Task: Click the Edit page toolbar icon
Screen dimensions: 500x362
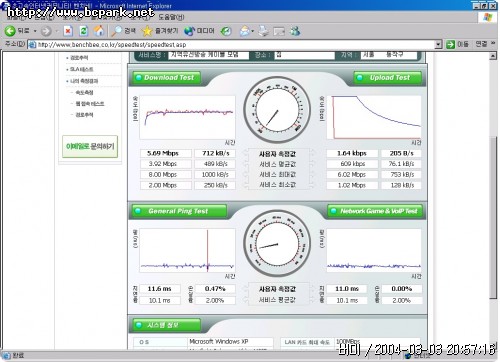Action: click(x=279, y=31)
